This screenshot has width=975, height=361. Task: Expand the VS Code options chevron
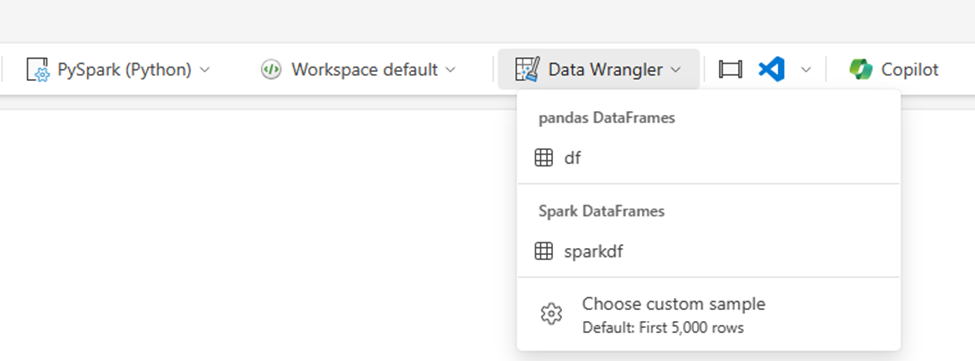click(x=806, y=70)
